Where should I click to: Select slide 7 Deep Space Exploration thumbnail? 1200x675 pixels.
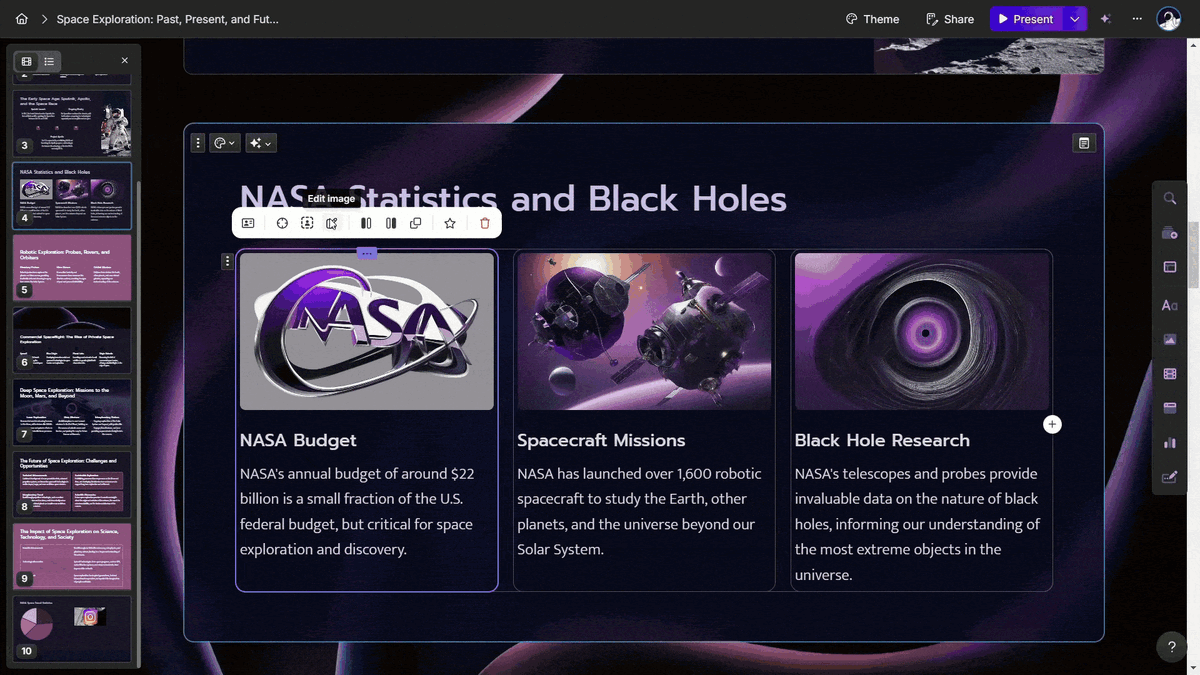click(x=72, y=412)
